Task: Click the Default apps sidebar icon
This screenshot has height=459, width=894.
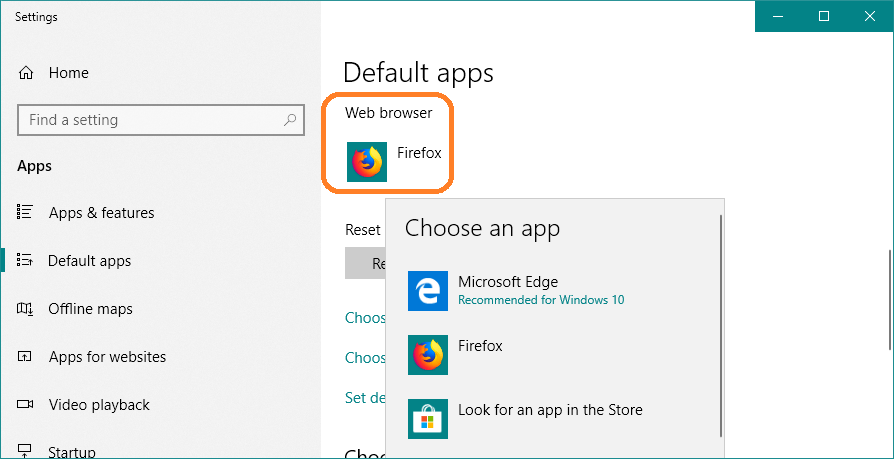Action: 25,261
